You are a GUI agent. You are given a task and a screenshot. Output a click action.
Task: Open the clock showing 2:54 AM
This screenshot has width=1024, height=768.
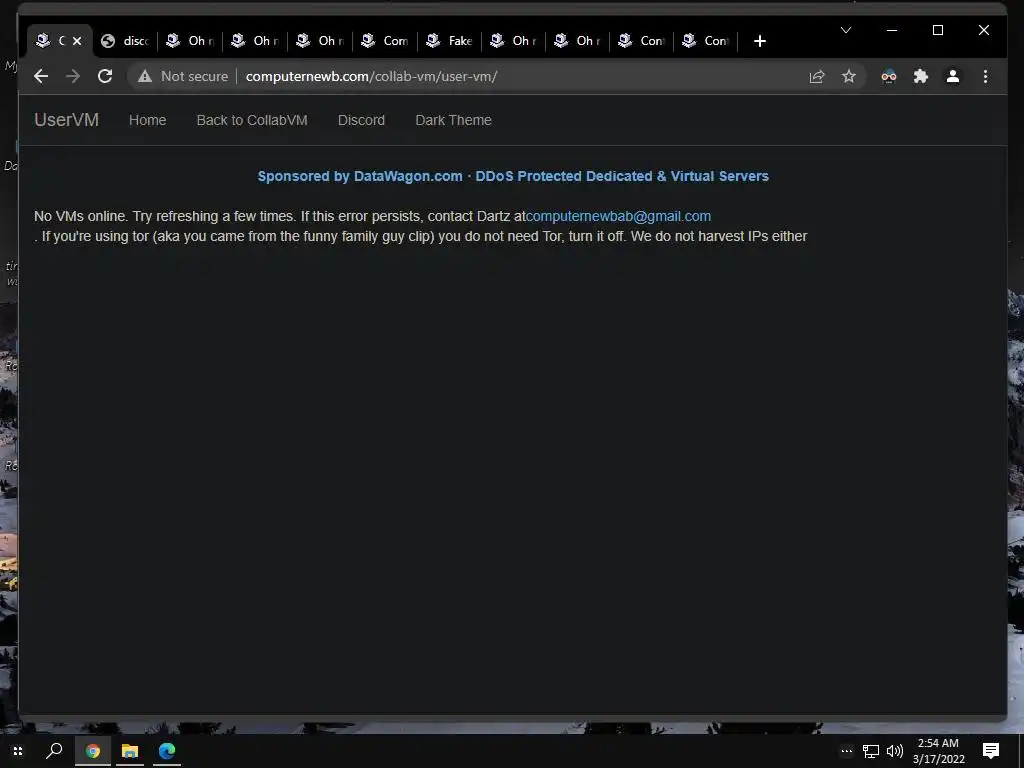pos(938,751)
